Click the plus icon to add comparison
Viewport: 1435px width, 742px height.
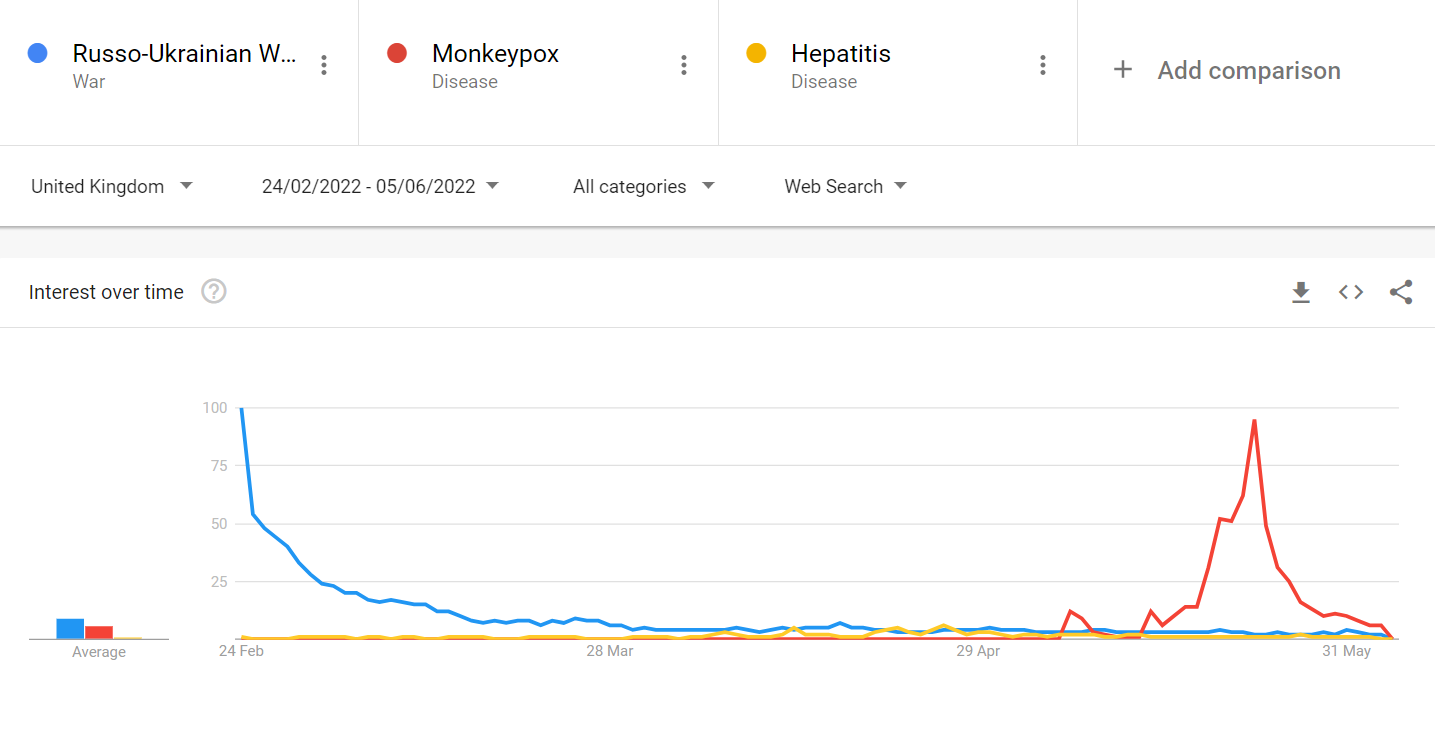(1123, 70)
